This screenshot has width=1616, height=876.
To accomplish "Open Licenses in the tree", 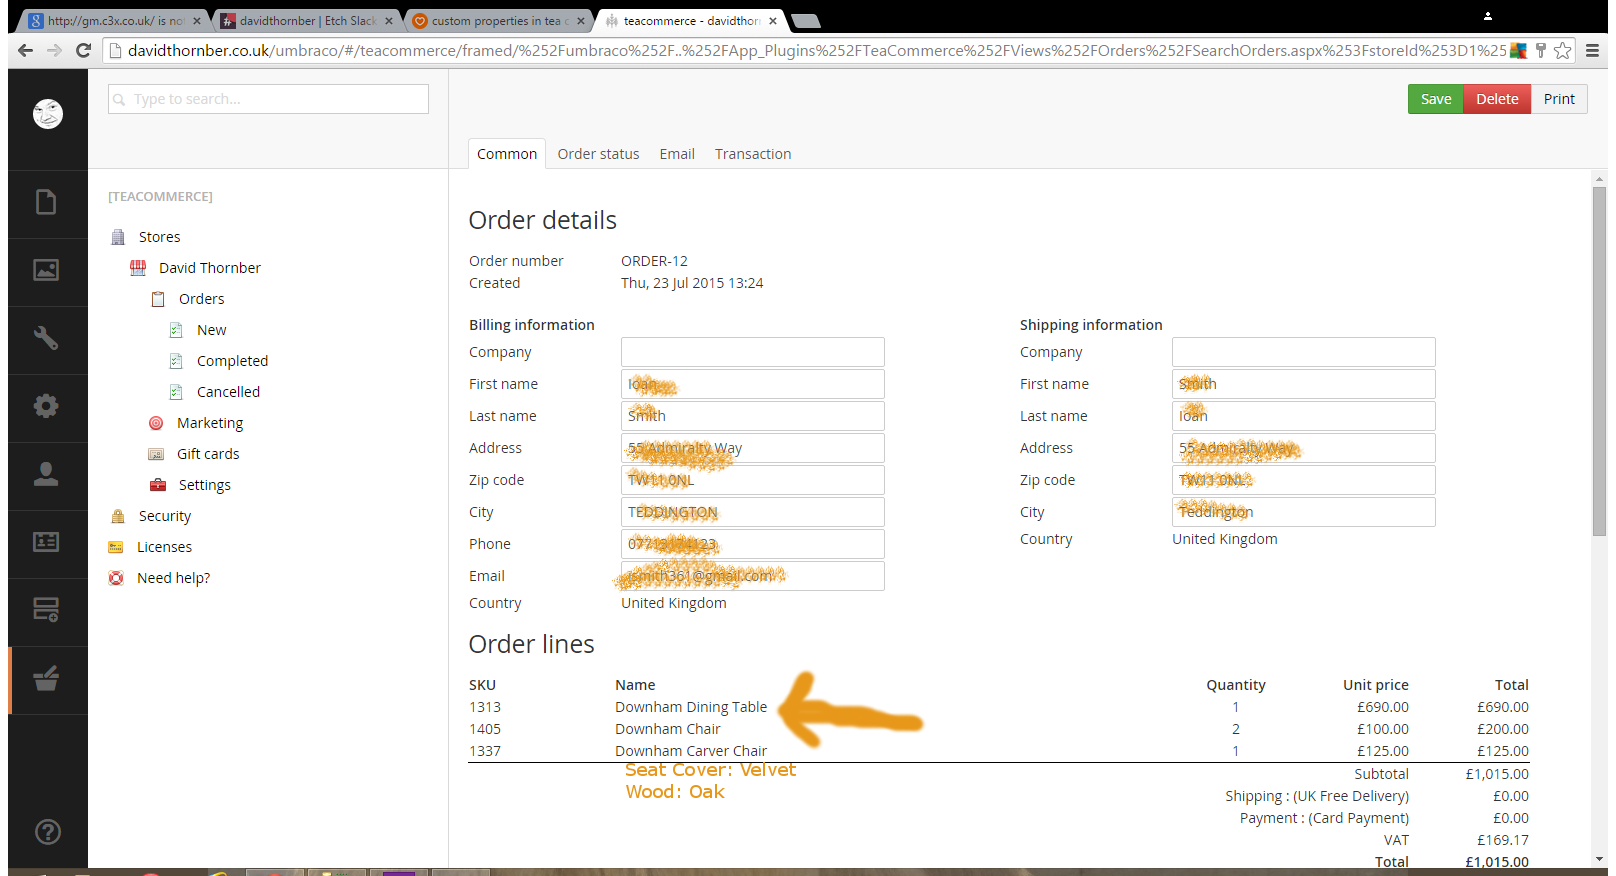I will pos(165,547).
